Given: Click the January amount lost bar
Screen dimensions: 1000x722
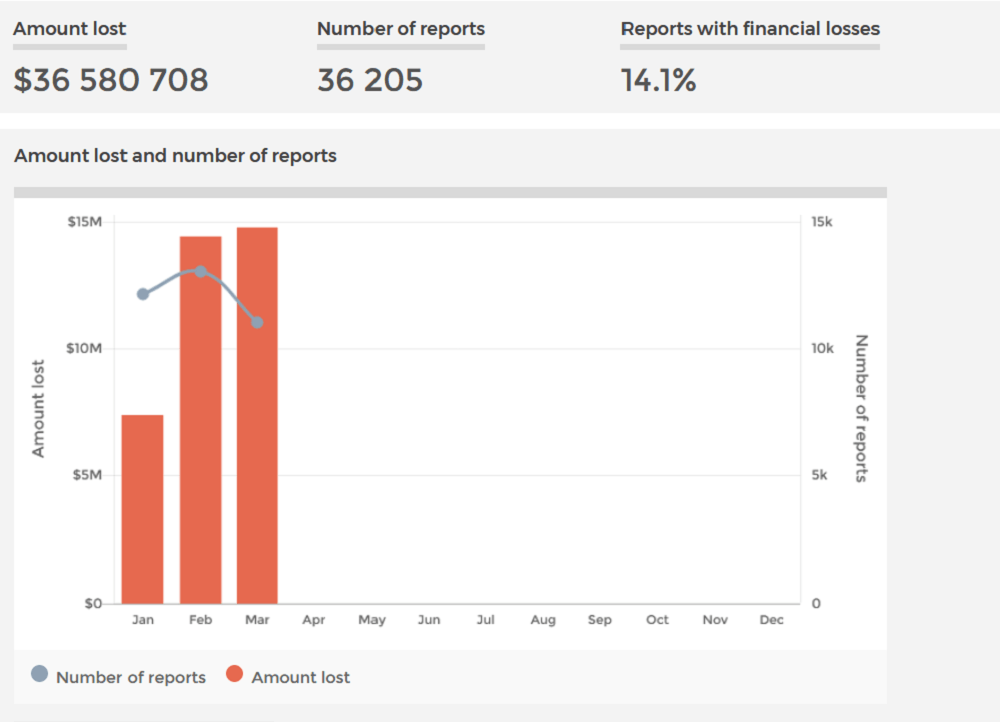Looking at the screenshot, I should [x=142, y=509].
